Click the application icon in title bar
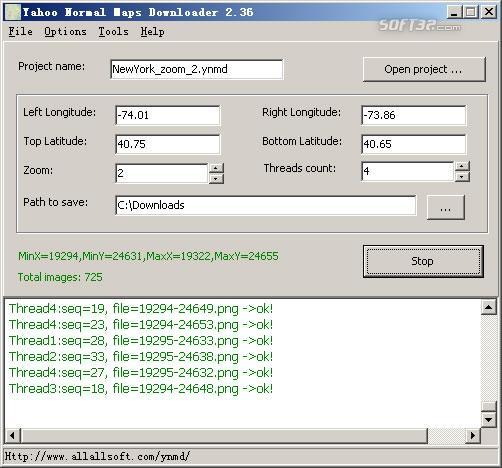Viewport: 502px width, 468px height. (13, 12)
